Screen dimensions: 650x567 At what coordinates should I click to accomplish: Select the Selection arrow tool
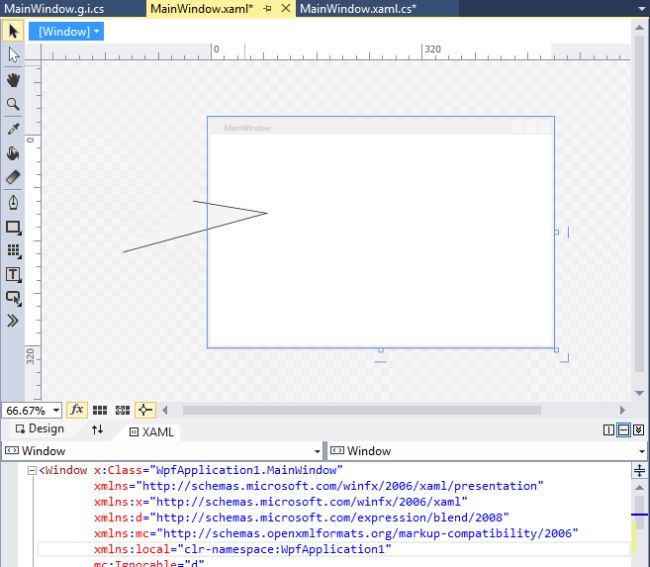pyautogui.click(x=13, y=32)
